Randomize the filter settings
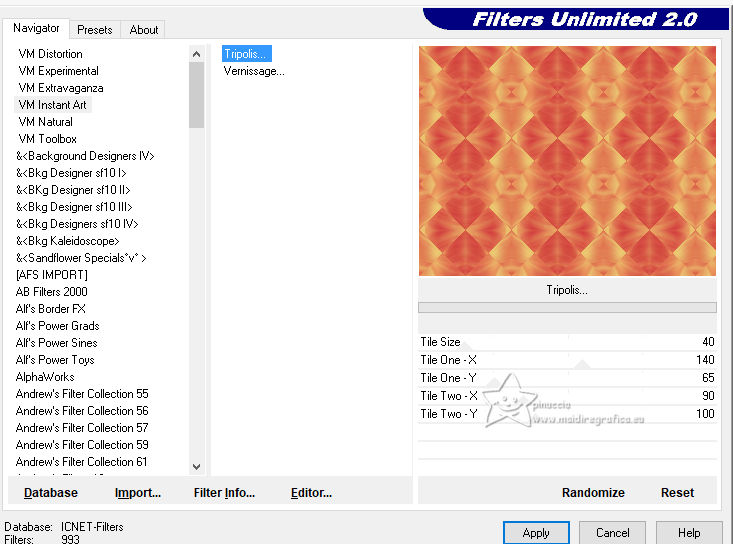This screenshot has height=544, width=733. [593, 493]
